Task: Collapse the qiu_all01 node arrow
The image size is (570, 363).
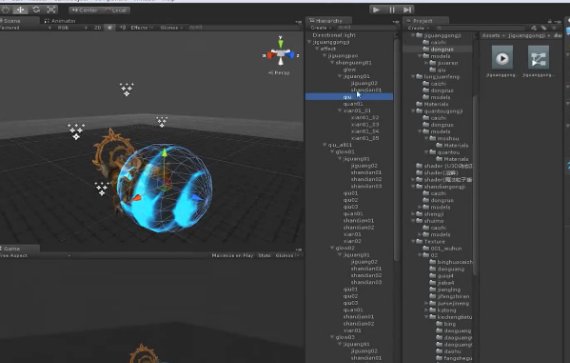Action: pyautogui.click(x=325, y=145)
